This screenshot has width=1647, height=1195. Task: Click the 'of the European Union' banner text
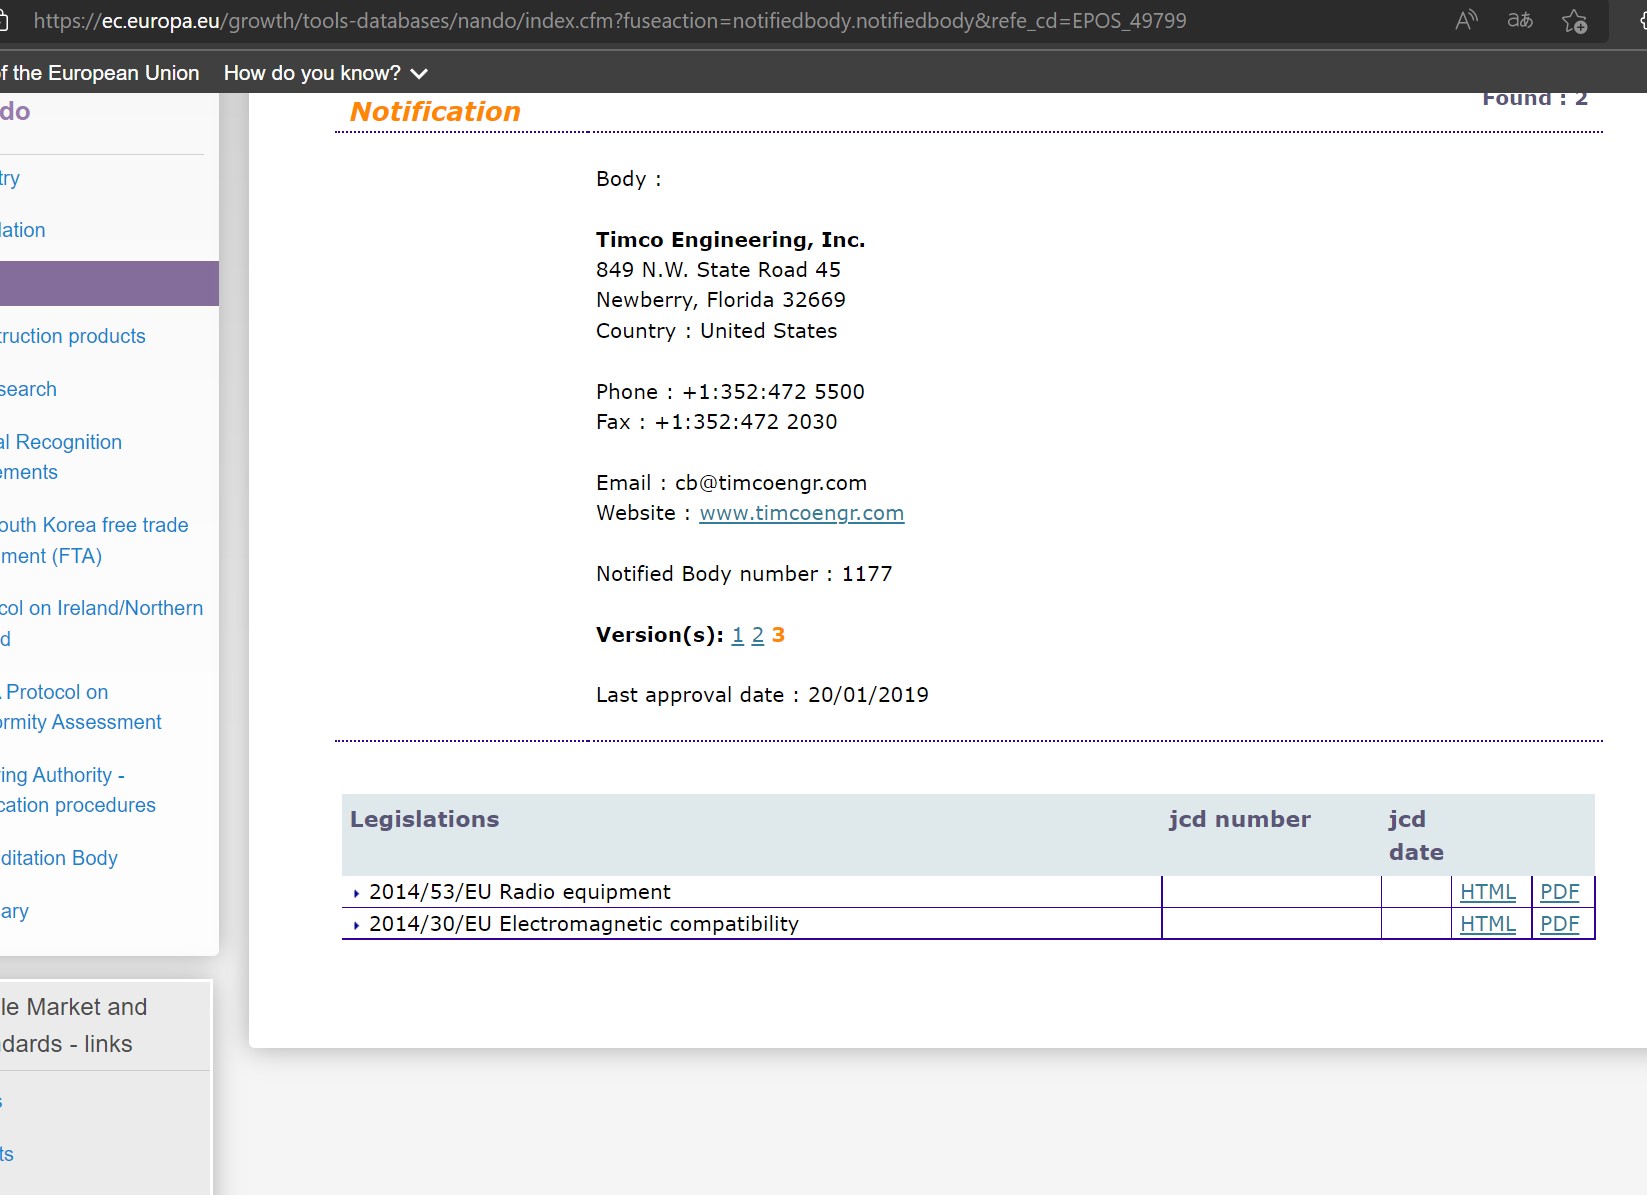point(100,73)
